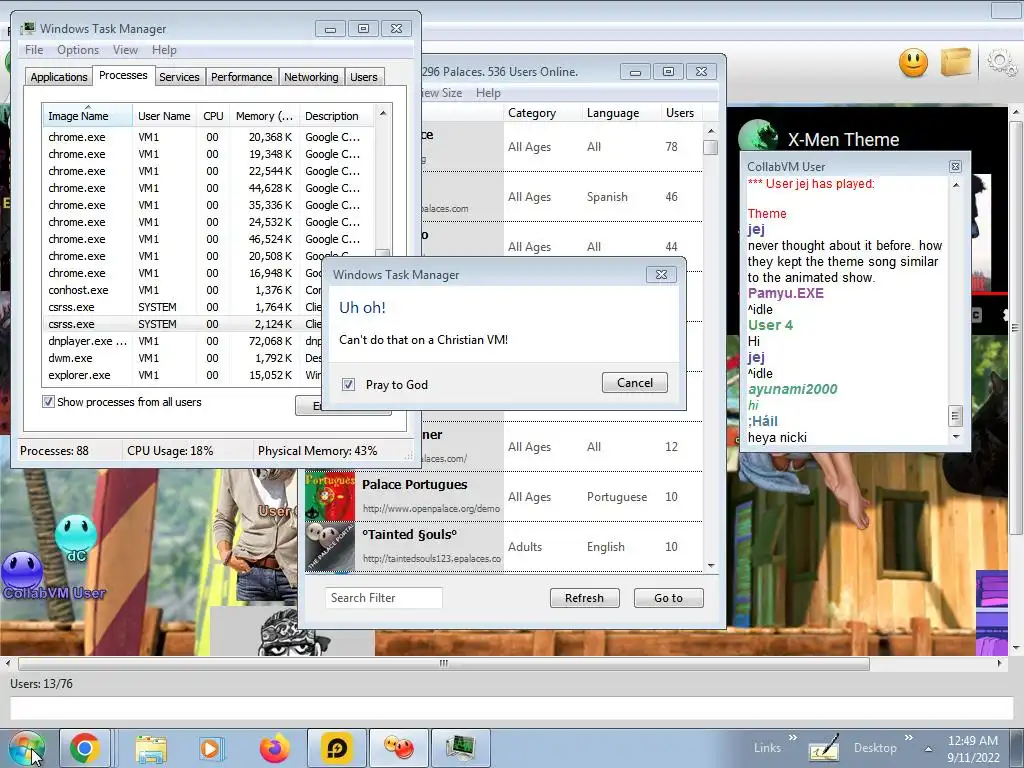The image size is (1024, 768).
Task: Click the blue CollabVM User avatar
Action: point(22,571)
